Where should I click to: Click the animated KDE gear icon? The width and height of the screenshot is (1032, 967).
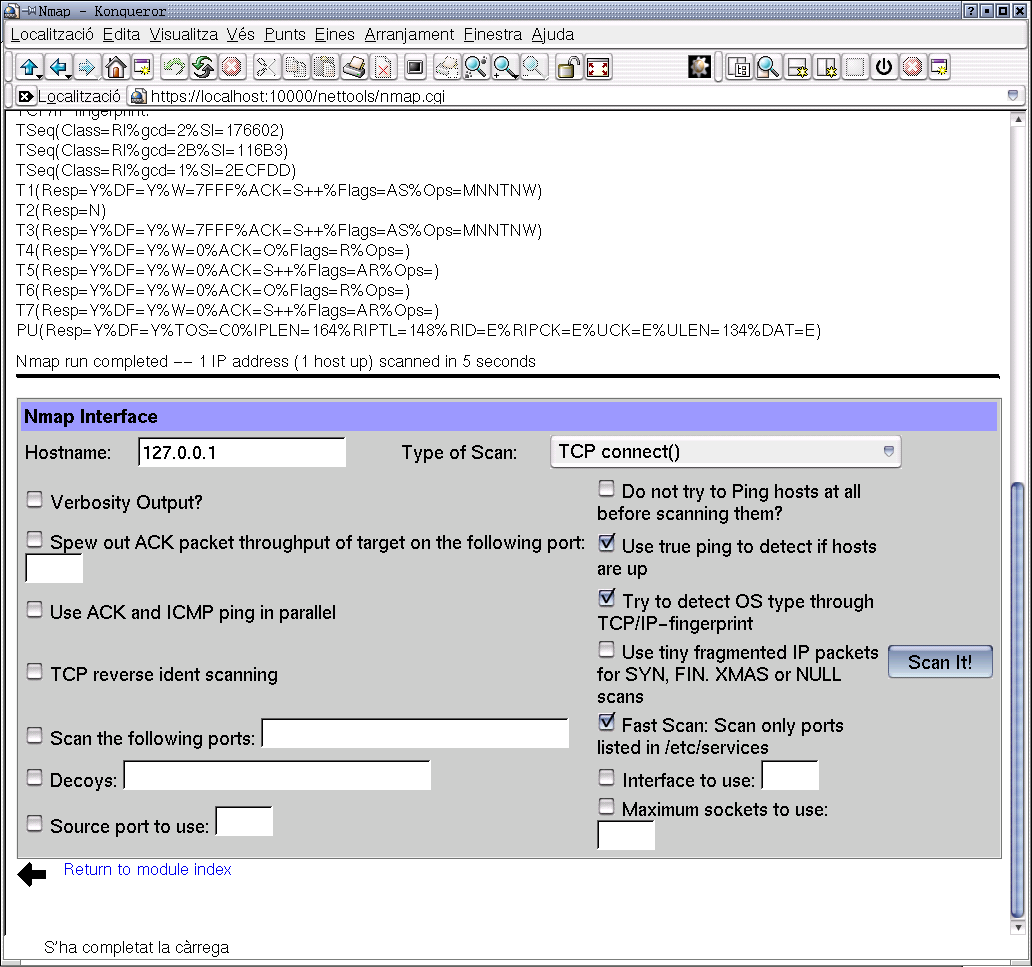[700, 67]
